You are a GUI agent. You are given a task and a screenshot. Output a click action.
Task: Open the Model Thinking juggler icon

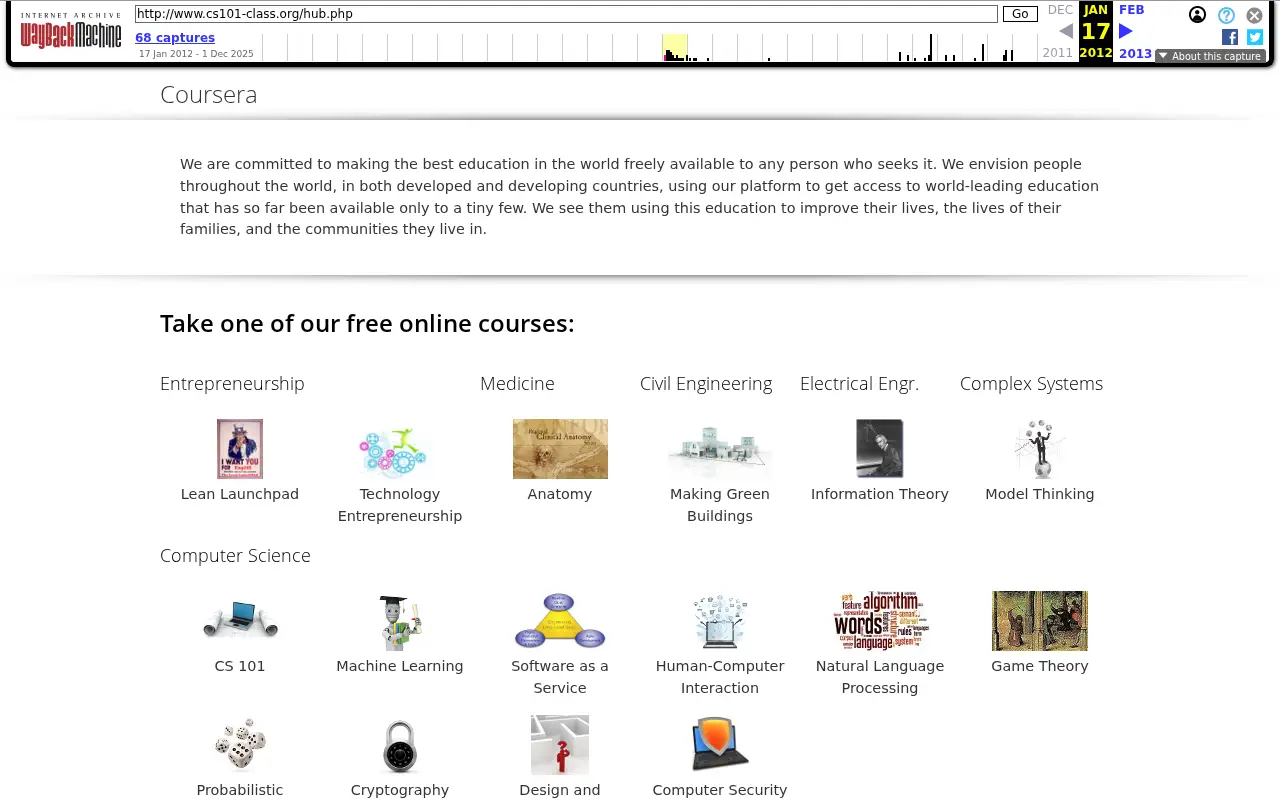[x=1040, y=449]
